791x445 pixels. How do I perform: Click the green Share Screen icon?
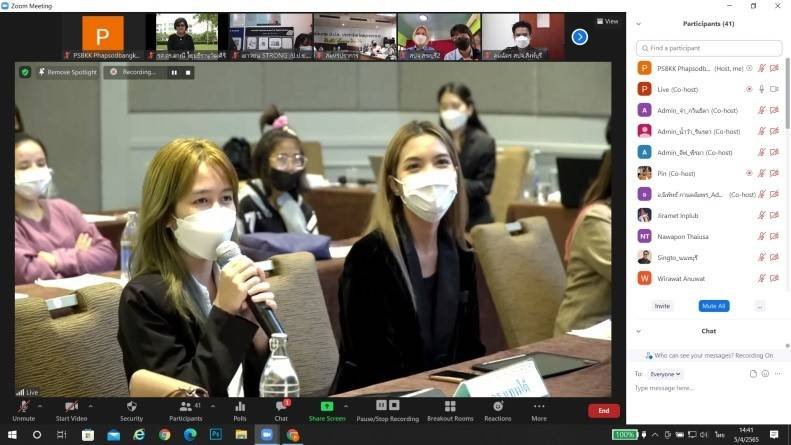point(327,407)
